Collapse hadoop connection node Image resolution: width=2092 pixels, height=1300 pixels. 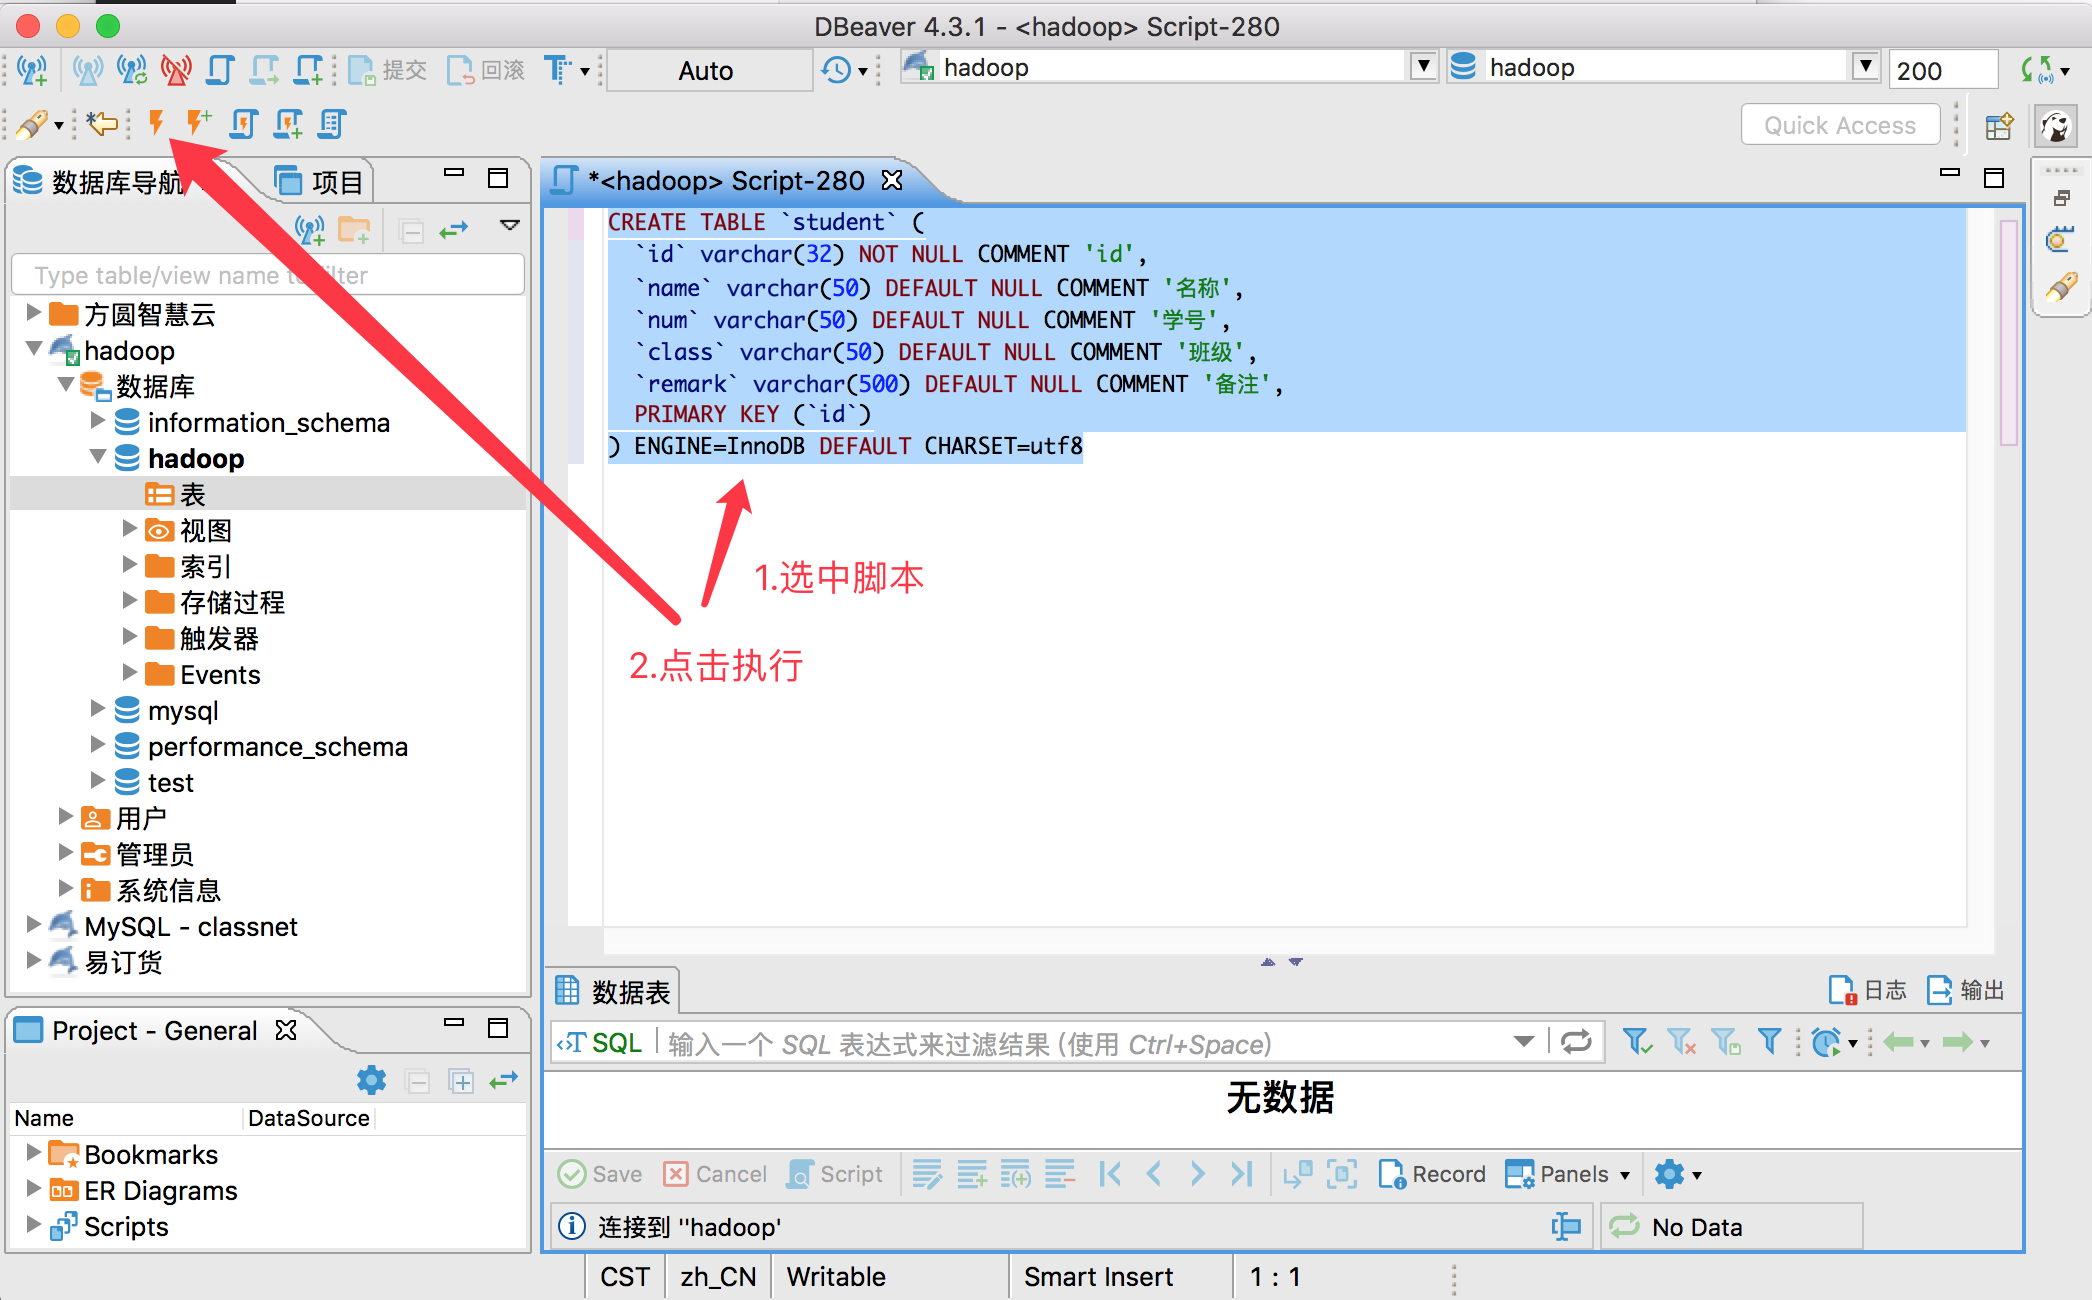pyautogui.click(x=34, y=349)
